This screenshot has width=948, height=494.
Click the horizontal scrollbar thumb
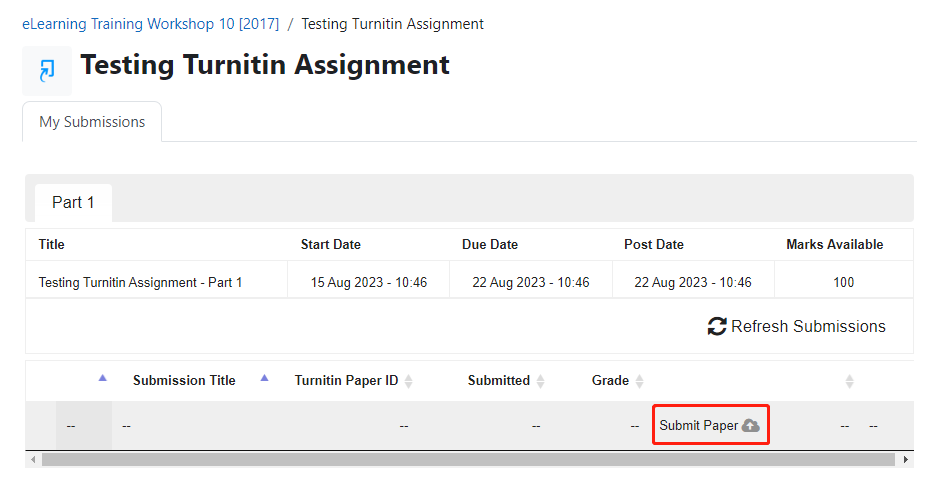click(x=468, y=460)
